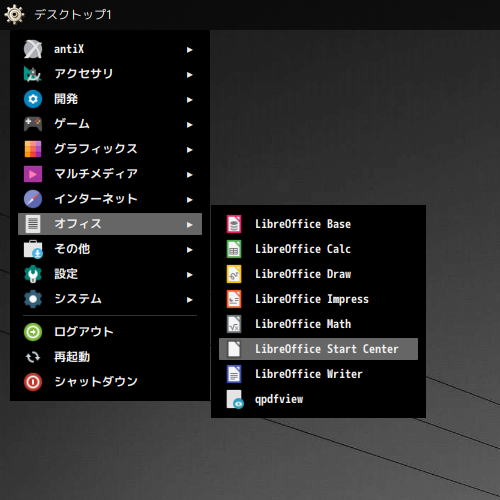
Task: Expand the 設定 submenu arrow
Action: tap(189, 275)
